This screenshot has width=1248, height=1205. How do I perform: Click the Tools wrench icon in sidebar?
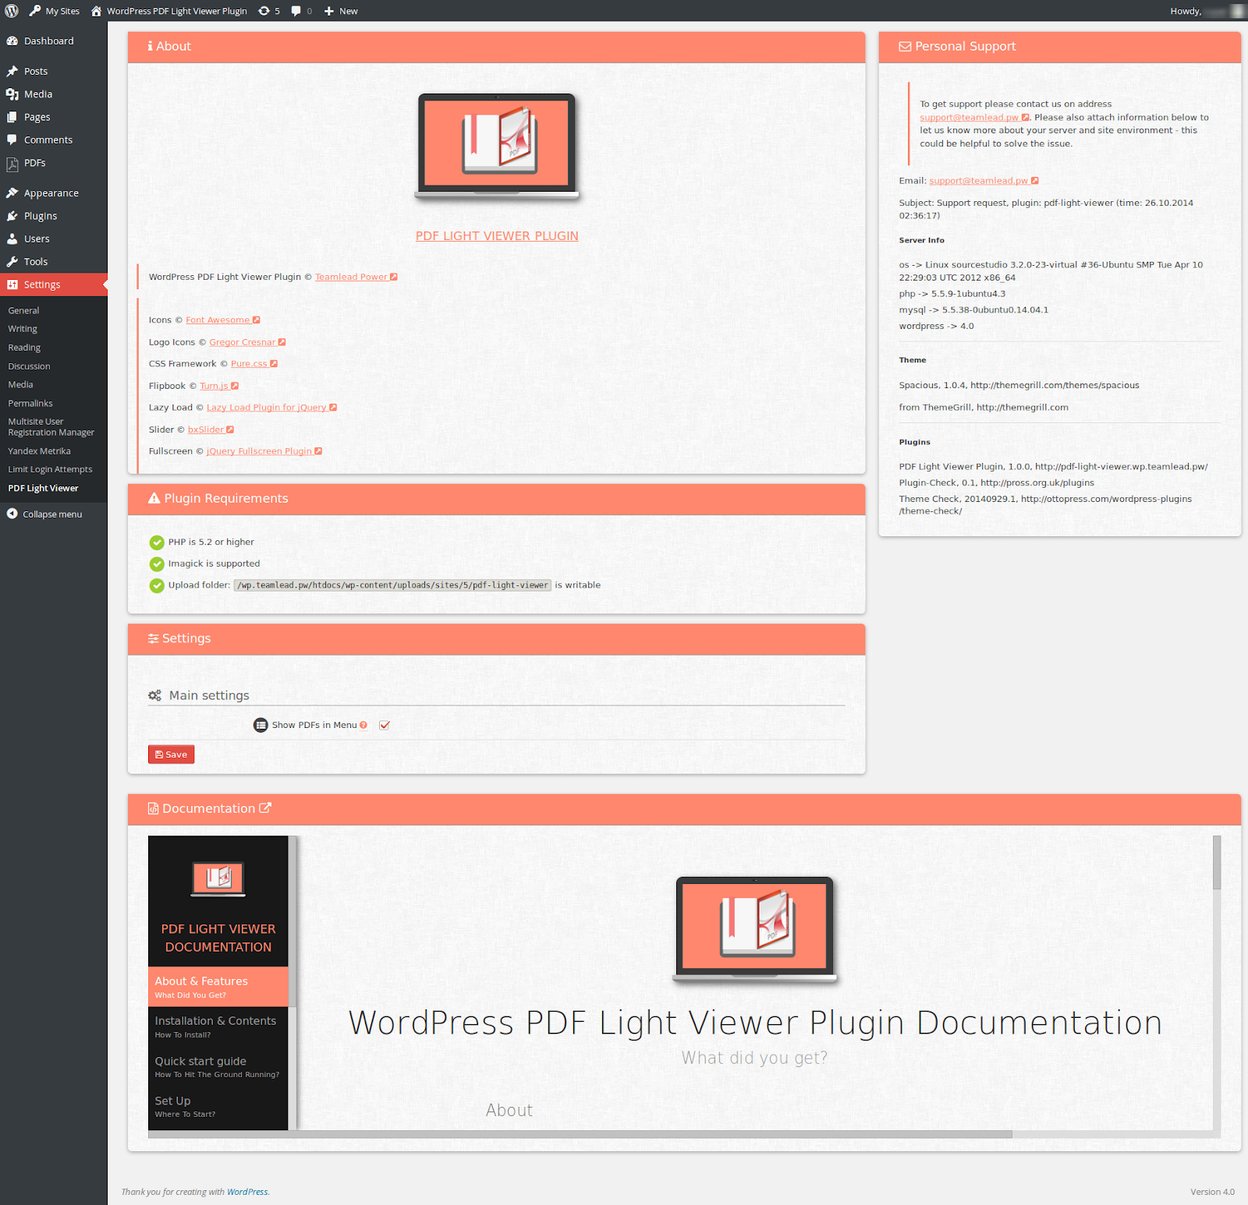point(13,261)
